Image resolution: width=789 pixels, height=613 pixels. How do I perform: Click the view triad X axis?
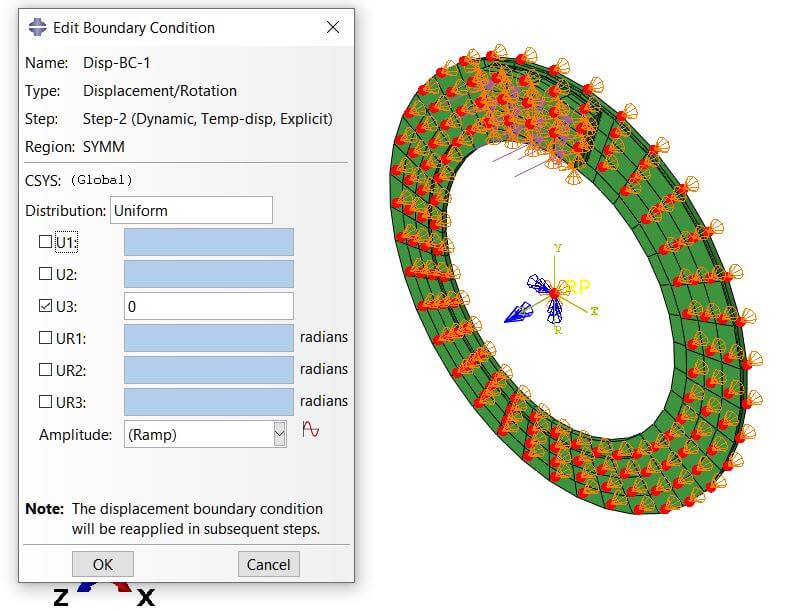pyautogui.click(x=146, y=598)
